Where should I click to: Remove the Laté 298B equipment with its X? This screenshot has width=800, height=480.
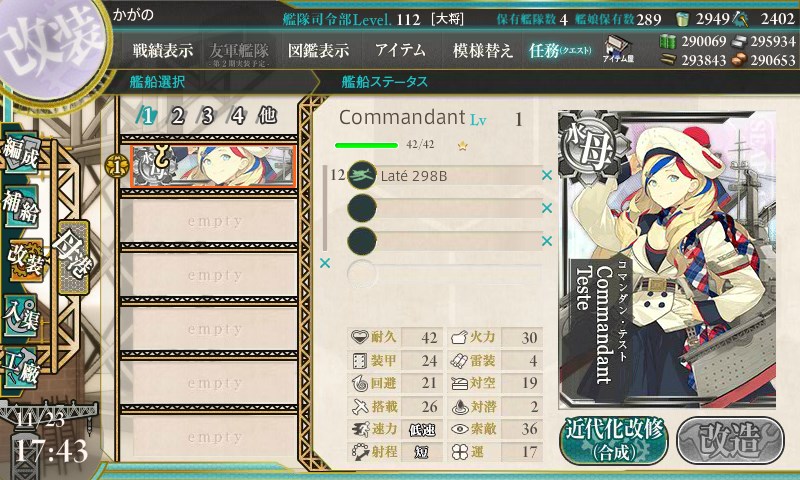(547, 175)
